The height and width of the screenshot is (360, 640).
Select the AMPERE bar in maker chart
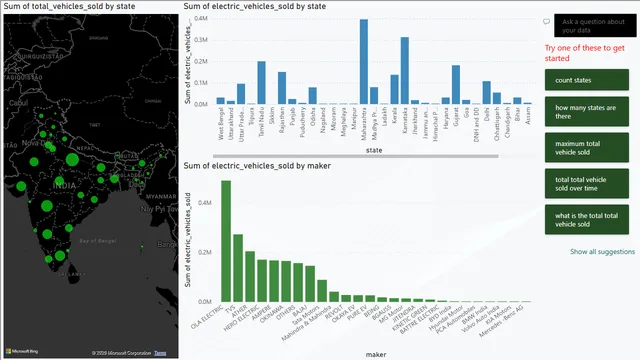(274, 281)
